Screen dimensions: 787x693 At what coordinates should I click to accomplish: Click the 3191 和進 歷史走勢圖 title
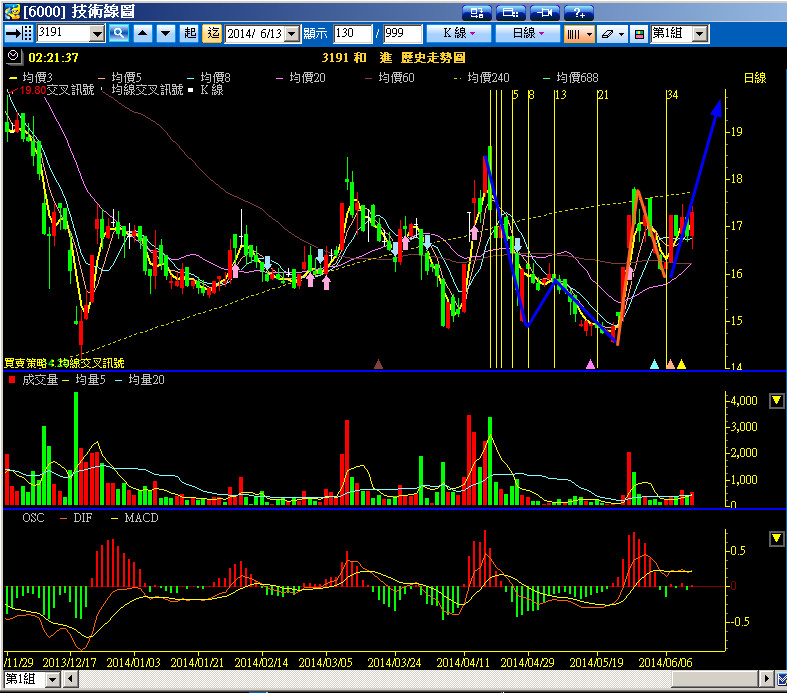[394, 58]
